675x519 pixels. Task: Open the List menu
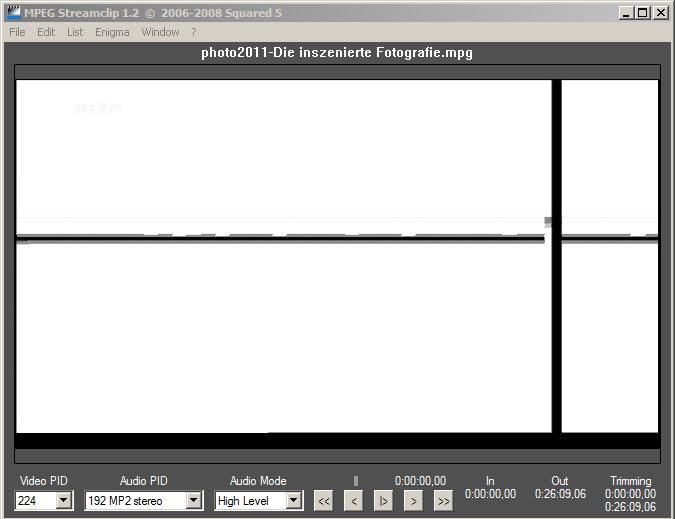(x=75, y=32)
